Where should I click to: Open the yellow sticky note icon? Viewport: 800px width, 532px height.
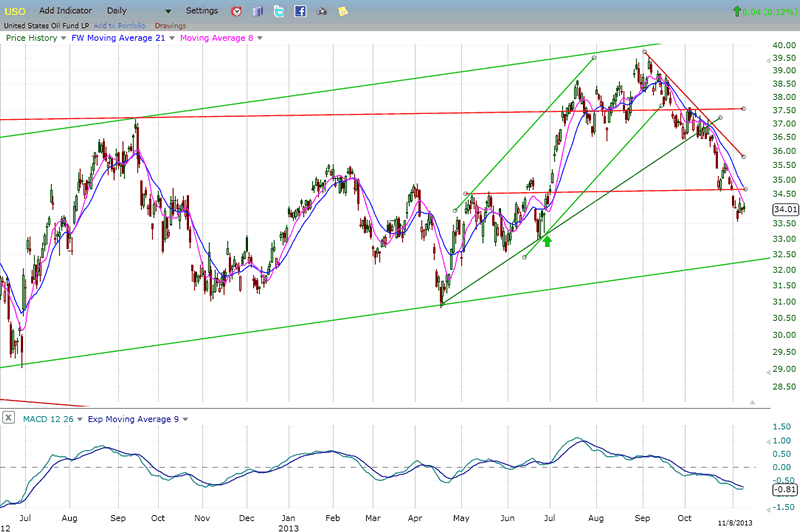[x=343, y=11]
